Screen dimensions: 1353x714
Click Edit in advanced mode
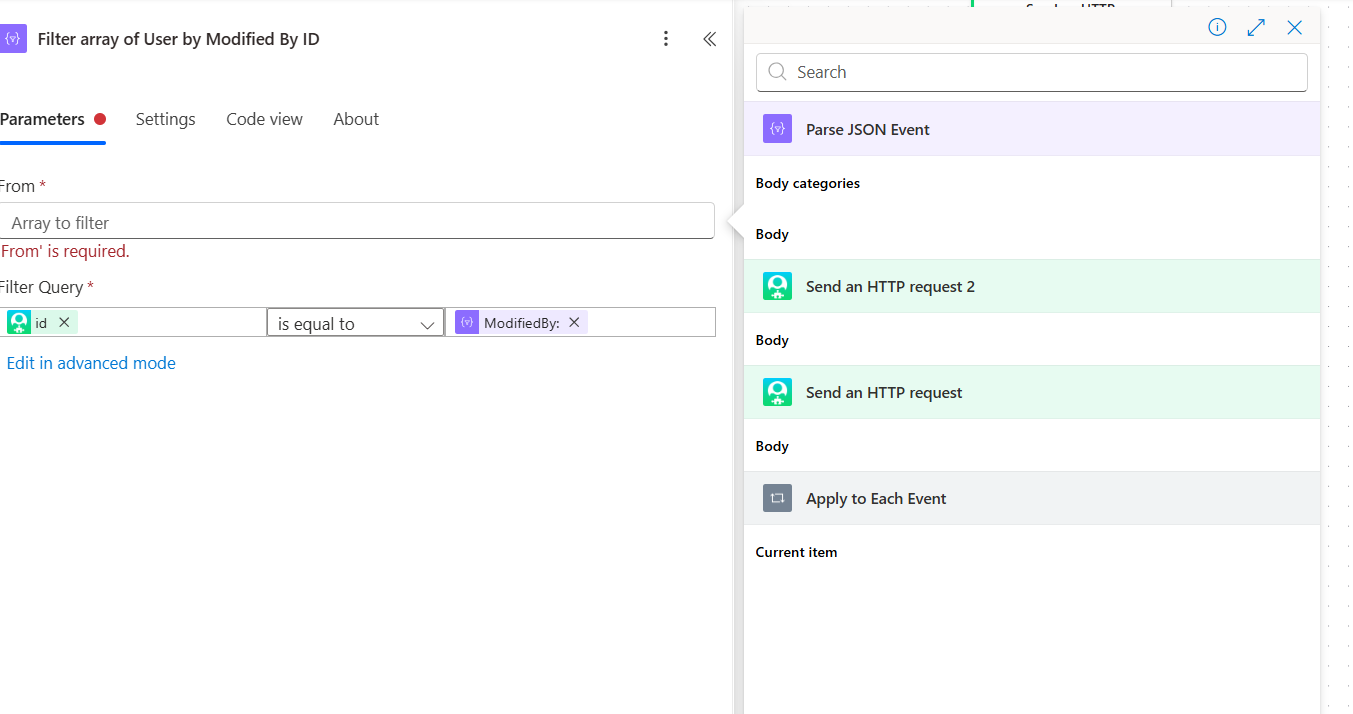[91, 363]
